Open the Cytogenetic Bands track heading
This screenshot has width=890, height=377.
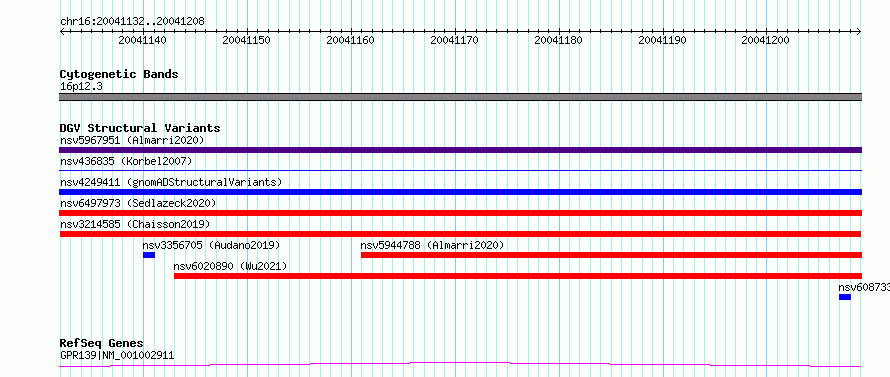click(119, 74)
